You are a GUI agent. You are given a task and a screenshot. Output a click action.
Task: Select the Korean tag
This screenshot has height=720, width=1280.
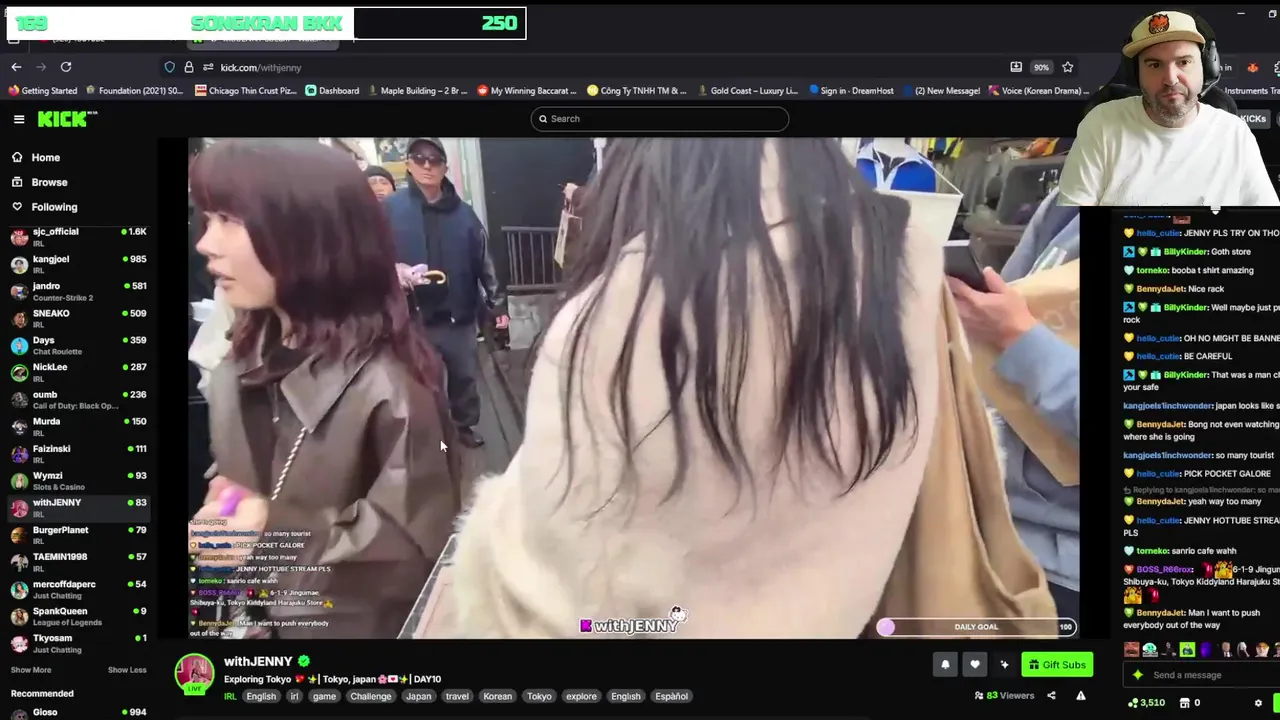coord(497,697)
